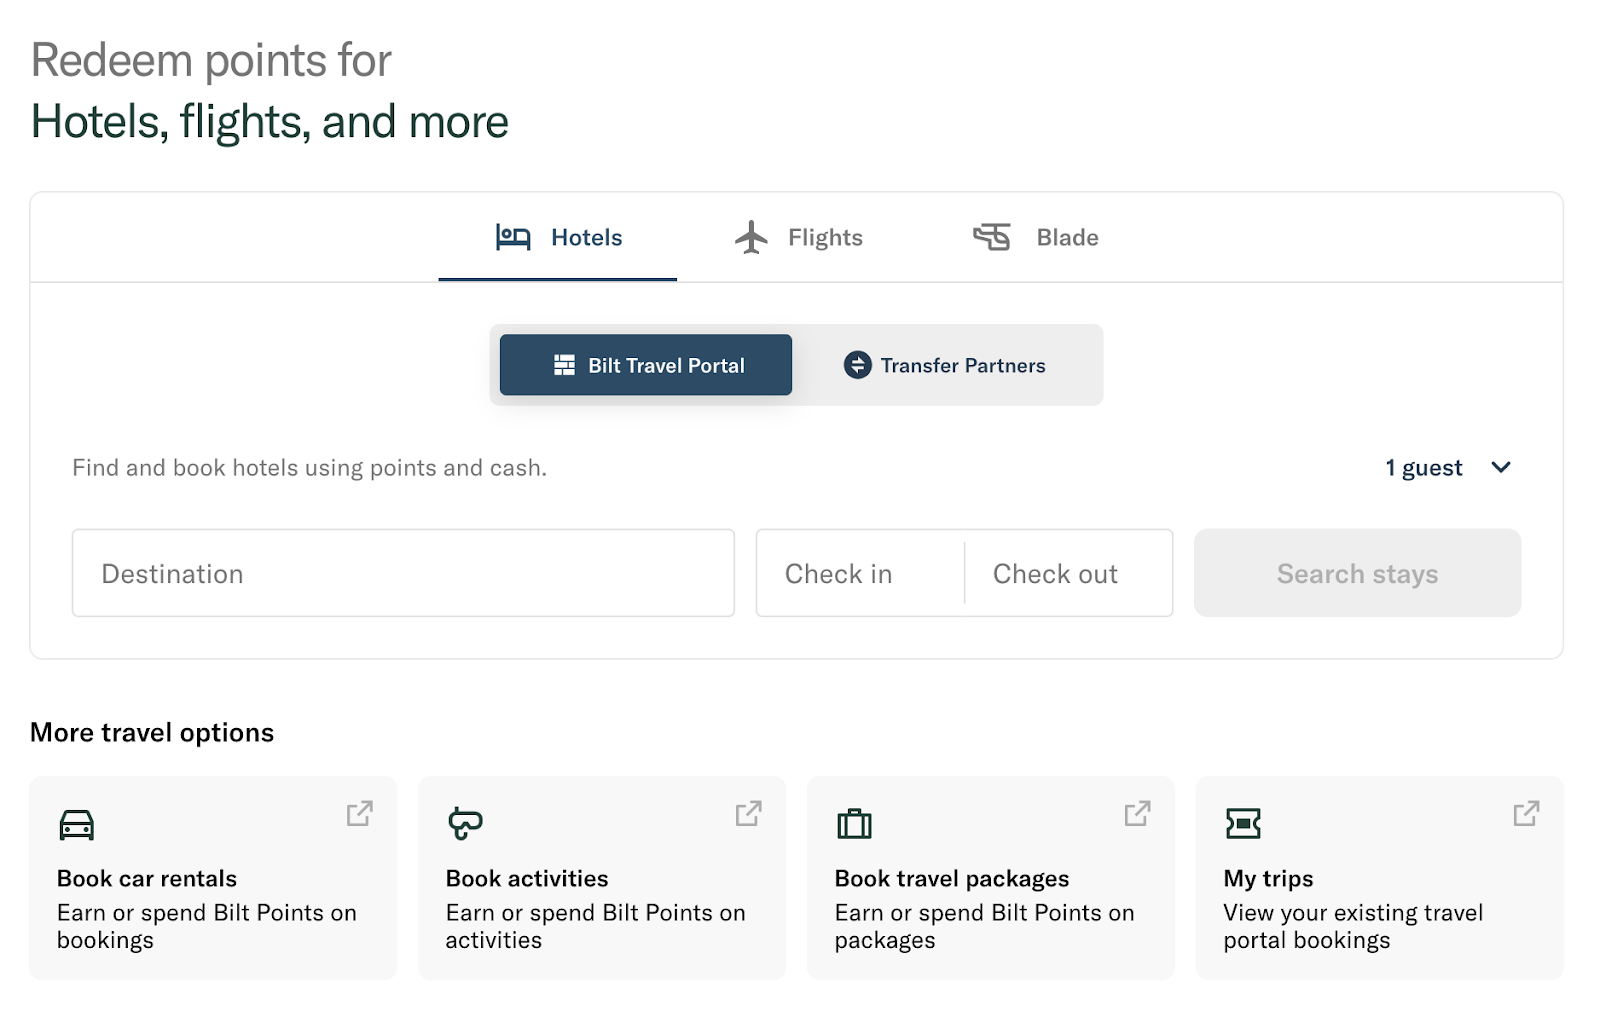
Task: Open travel packages external link arrow icon
Action: [1138, 813]
